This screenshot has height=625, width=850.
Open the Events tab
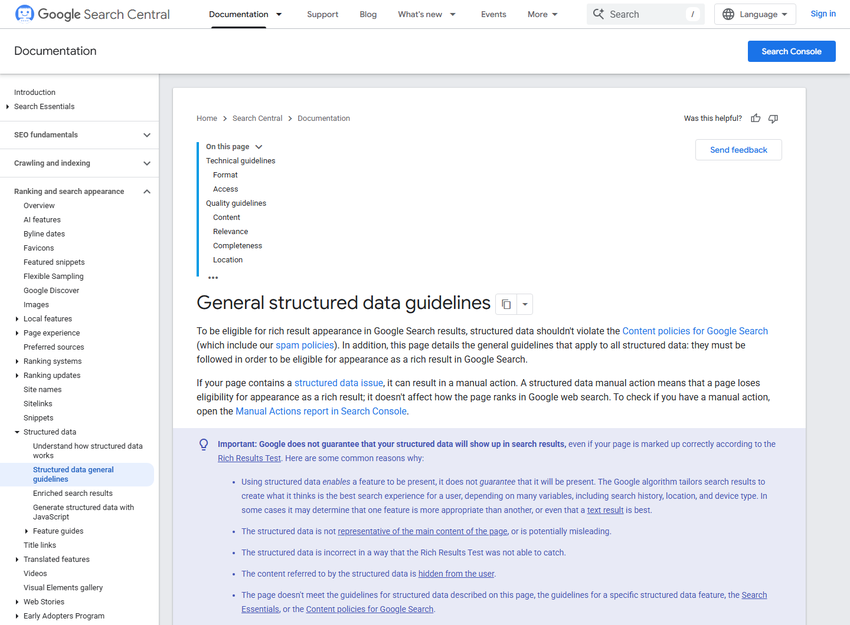(x=493, y=15)
